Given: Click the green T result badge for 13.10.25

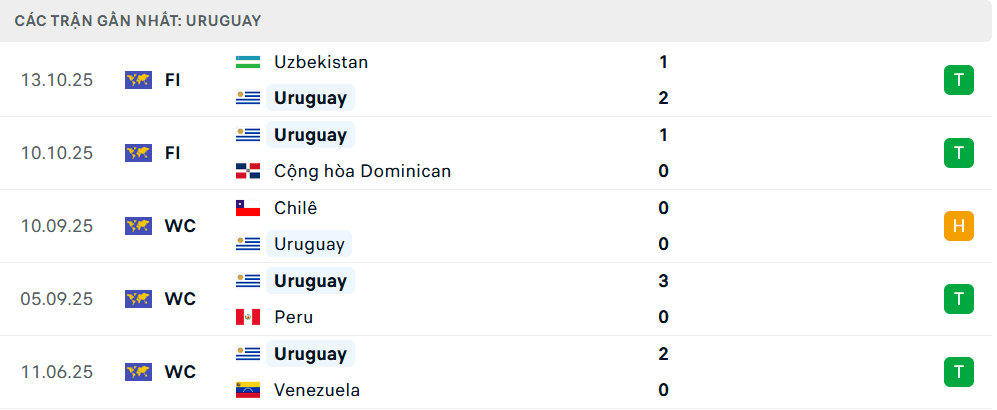Looking at the screenshot, I should coord(958,80).
